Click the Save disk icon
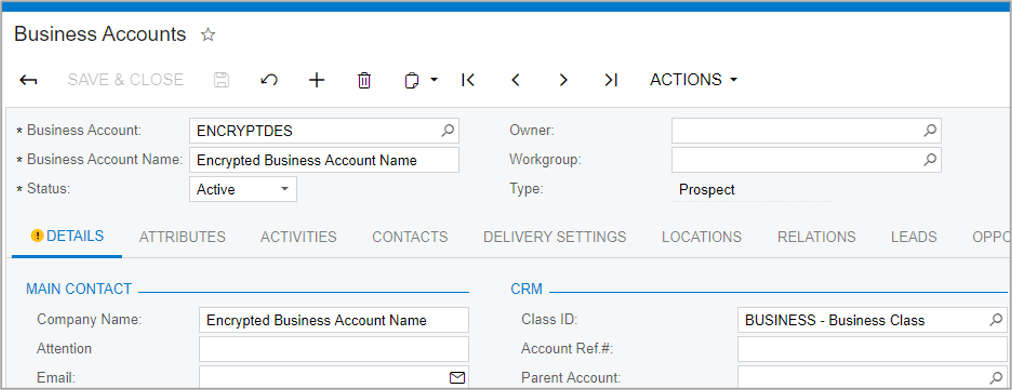1012x390 pixels. (221, 80)
